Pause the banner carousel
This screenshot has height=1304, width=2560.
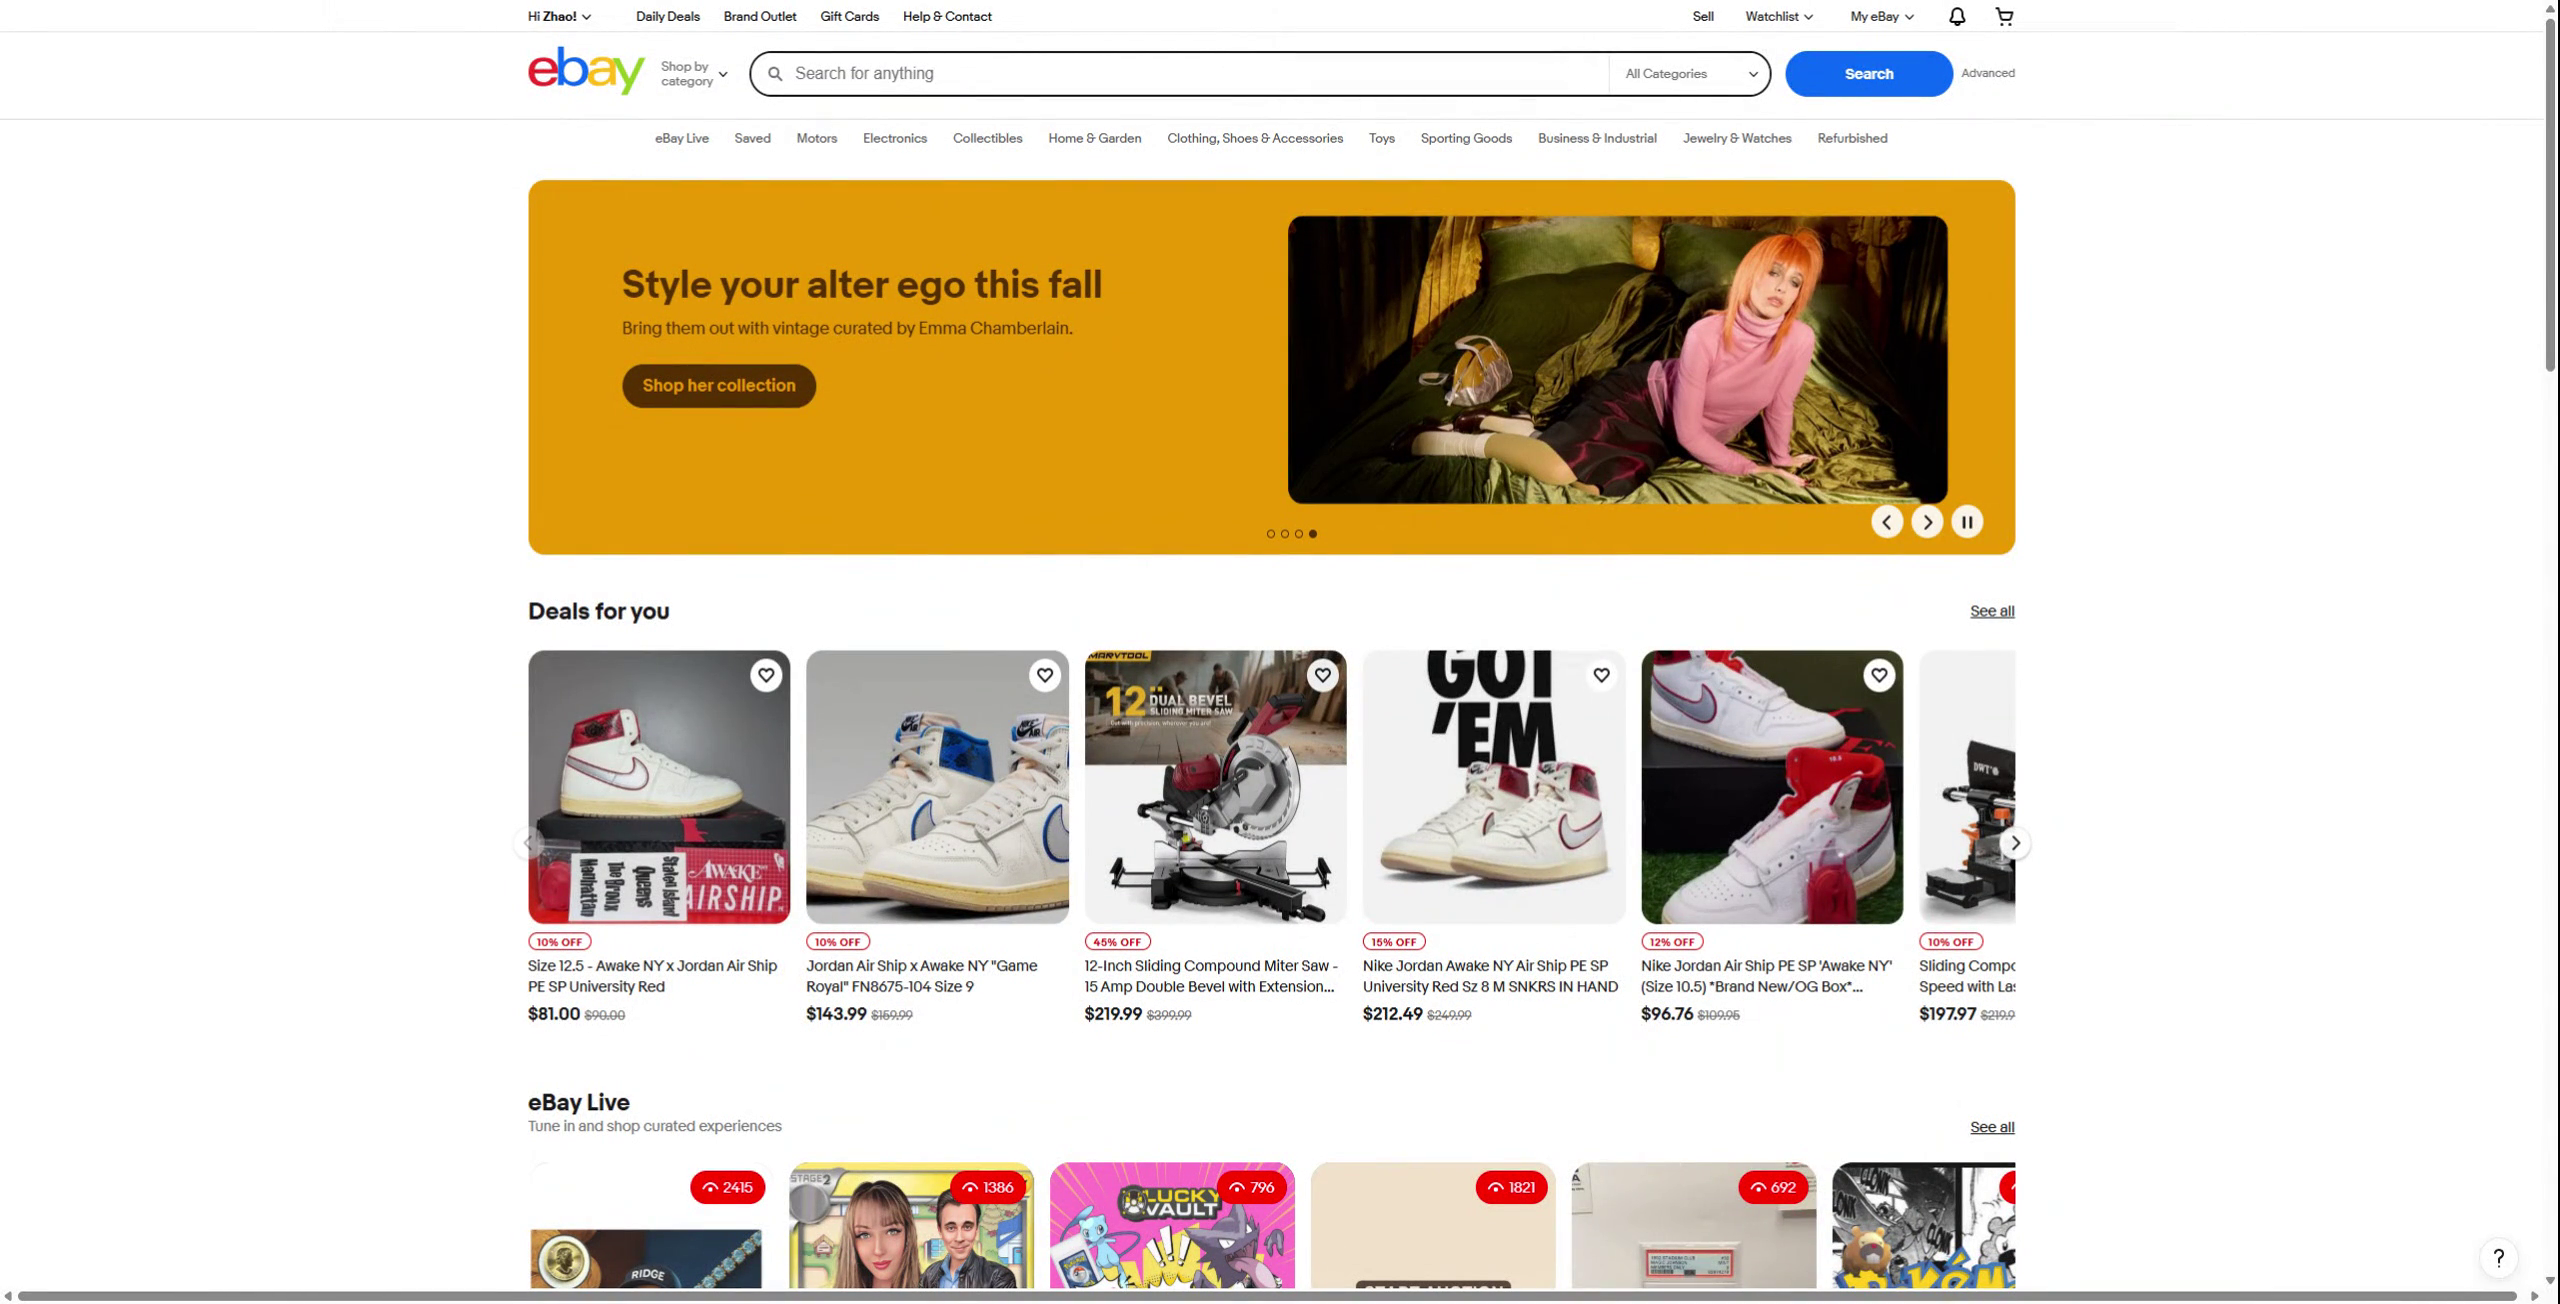point(1967,522)
